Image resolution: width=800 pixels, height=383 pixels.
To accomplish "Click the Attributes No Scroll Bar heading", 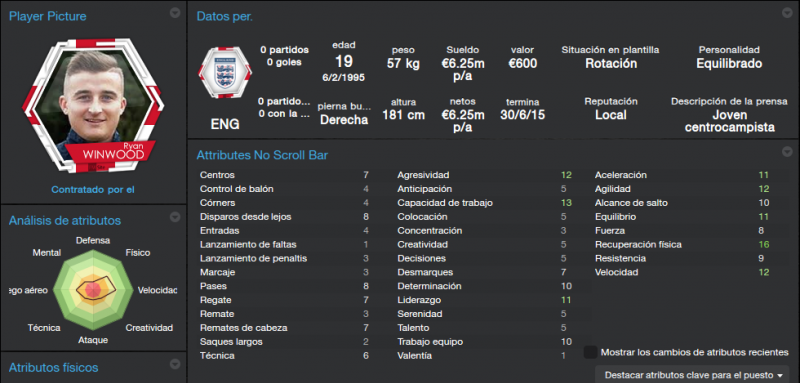I will 262,155.
